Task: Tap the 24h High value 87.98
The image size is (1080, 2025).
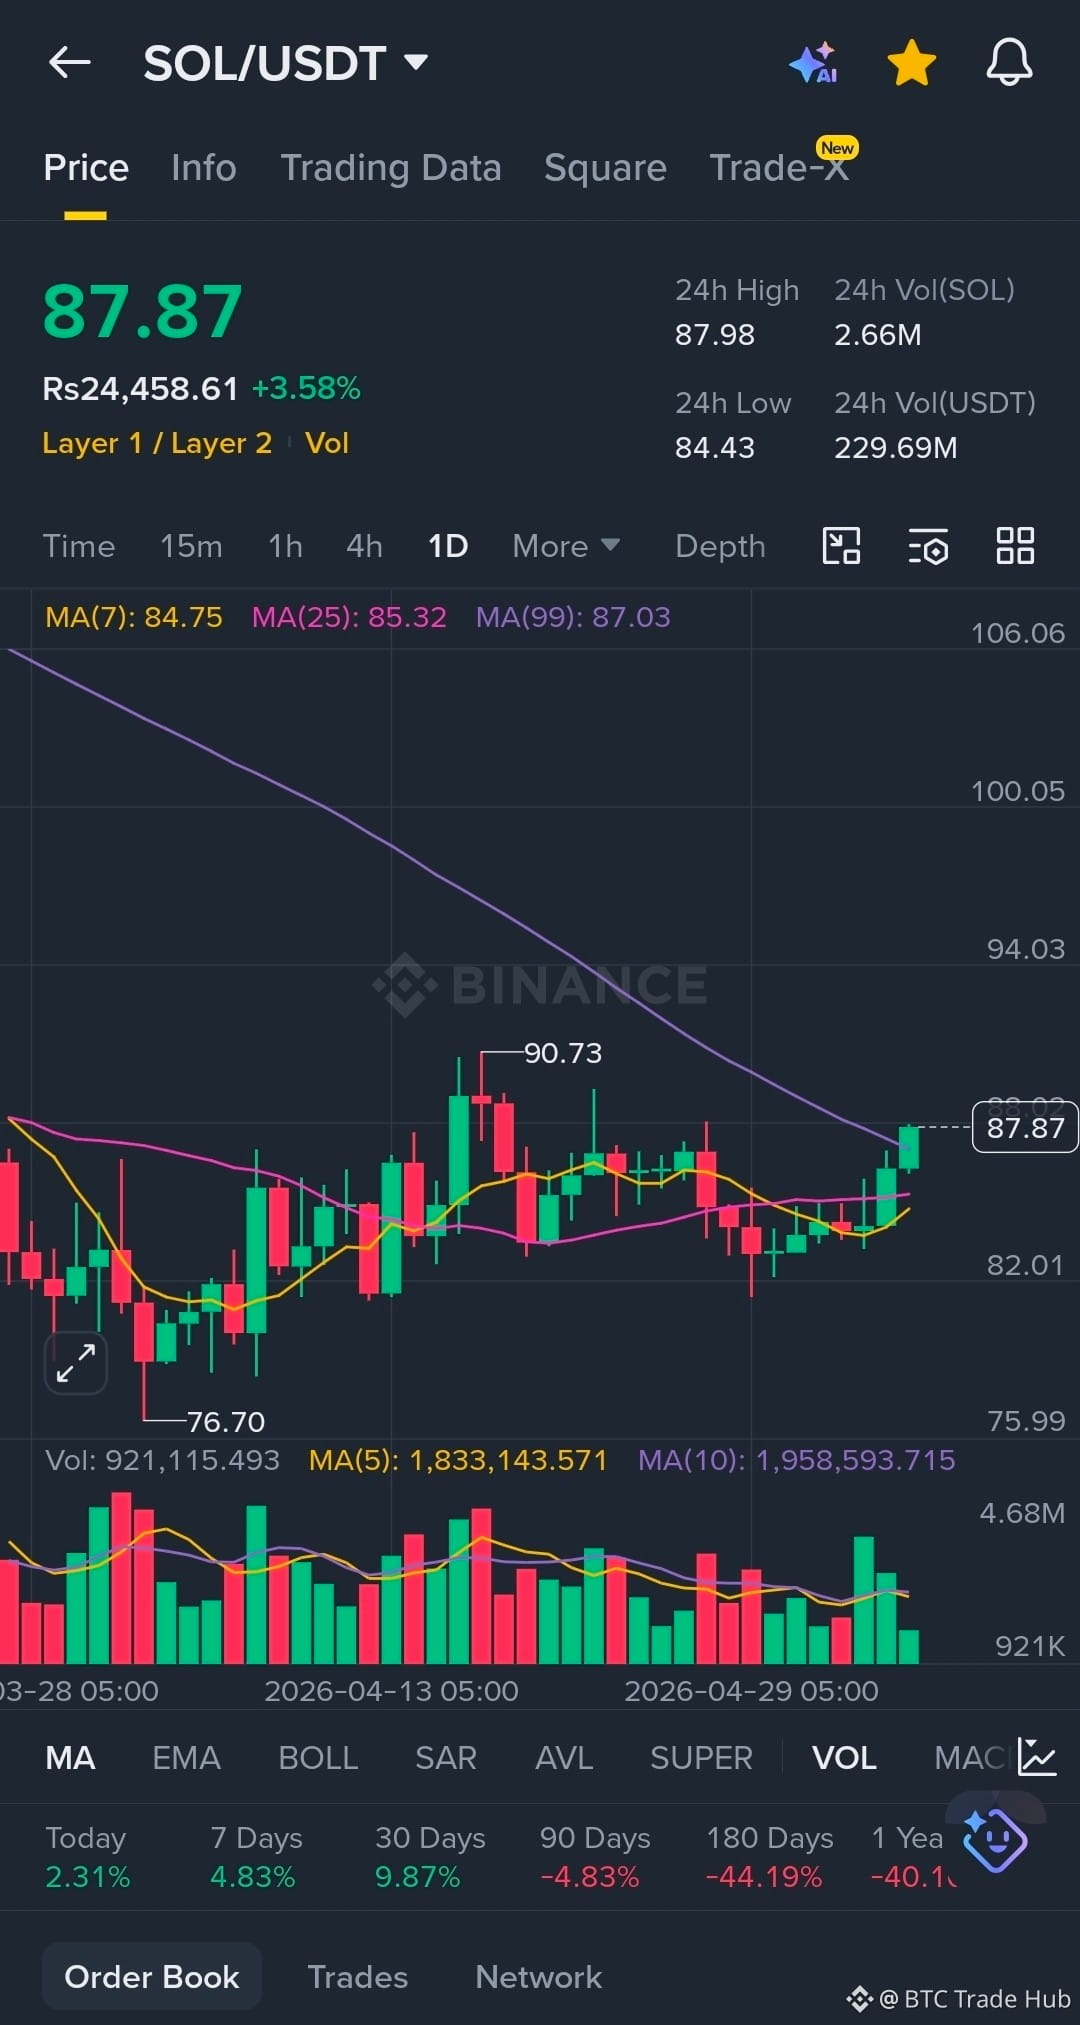Action: 714,335
